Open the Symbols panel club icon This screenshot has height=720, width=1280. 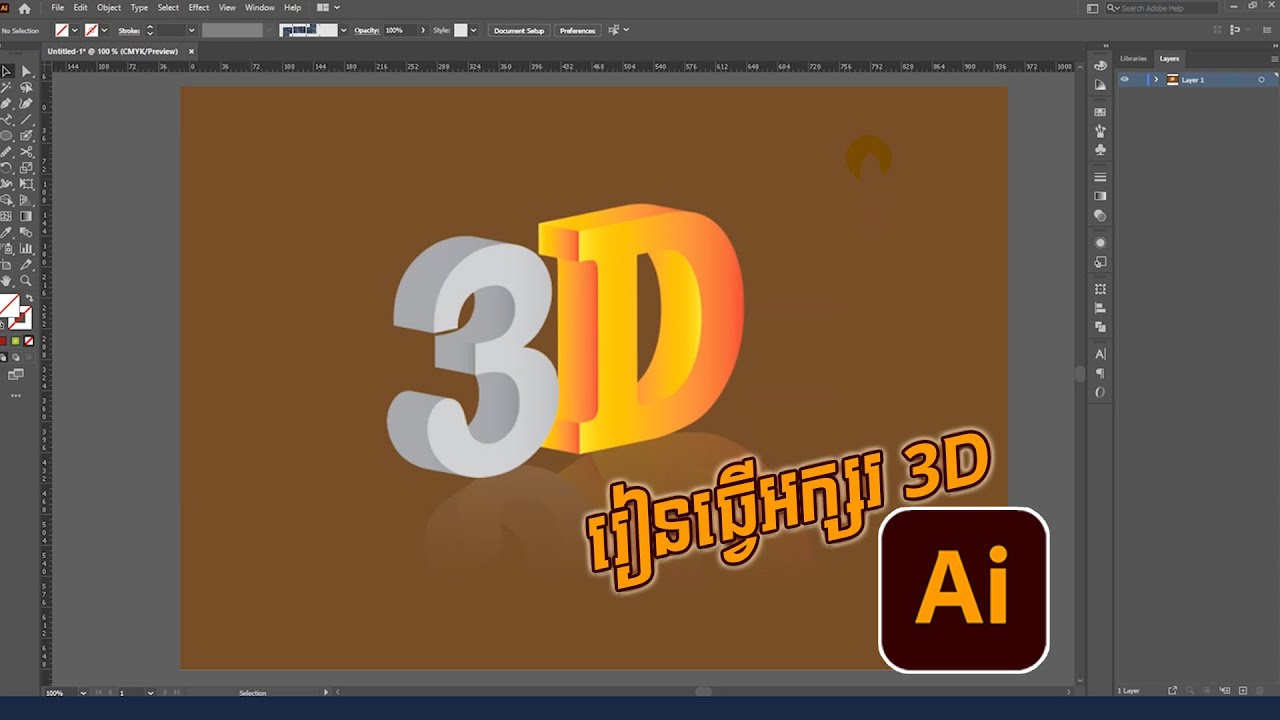click(1101, 150)
